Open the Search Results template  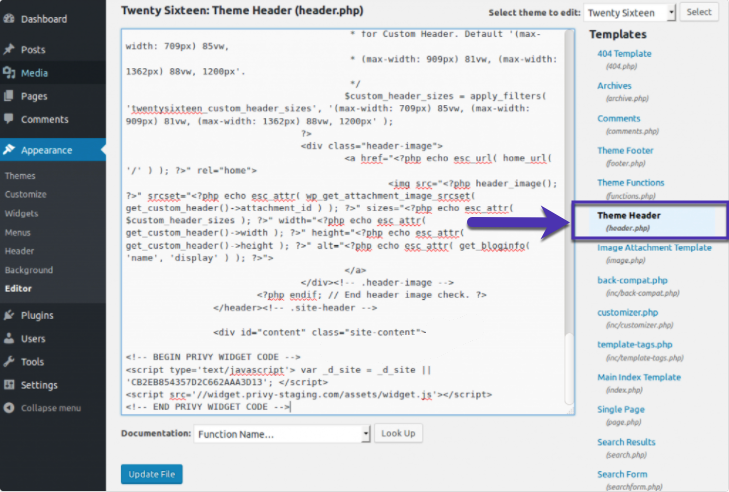pyautogui.click(x=626, y=442)
